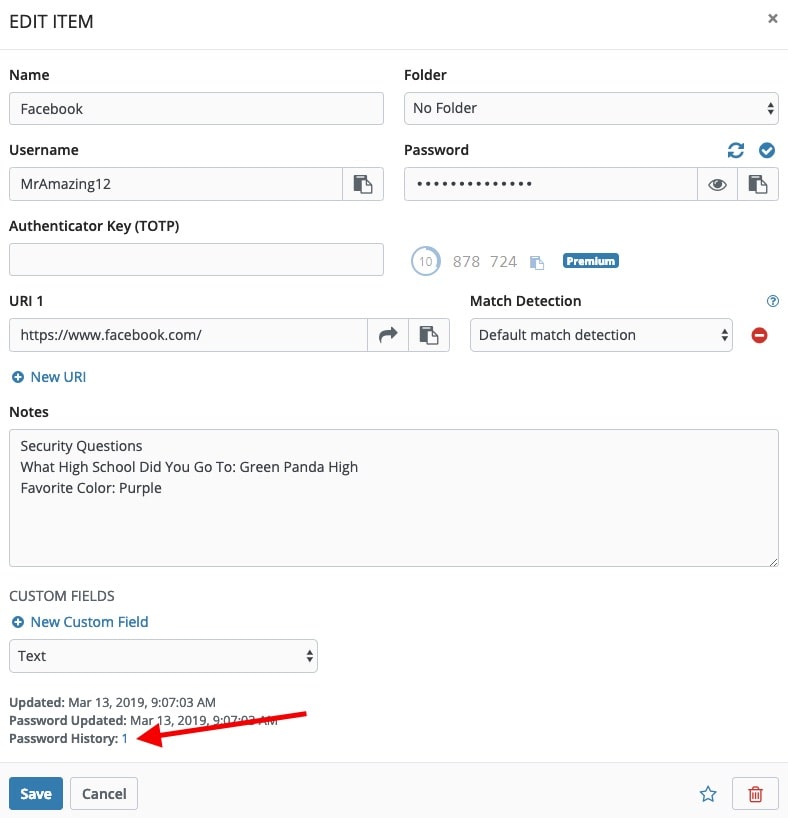Viewport: 788px width, 818px height.
Task: Click the Premium badge
Action: point(590,261)
